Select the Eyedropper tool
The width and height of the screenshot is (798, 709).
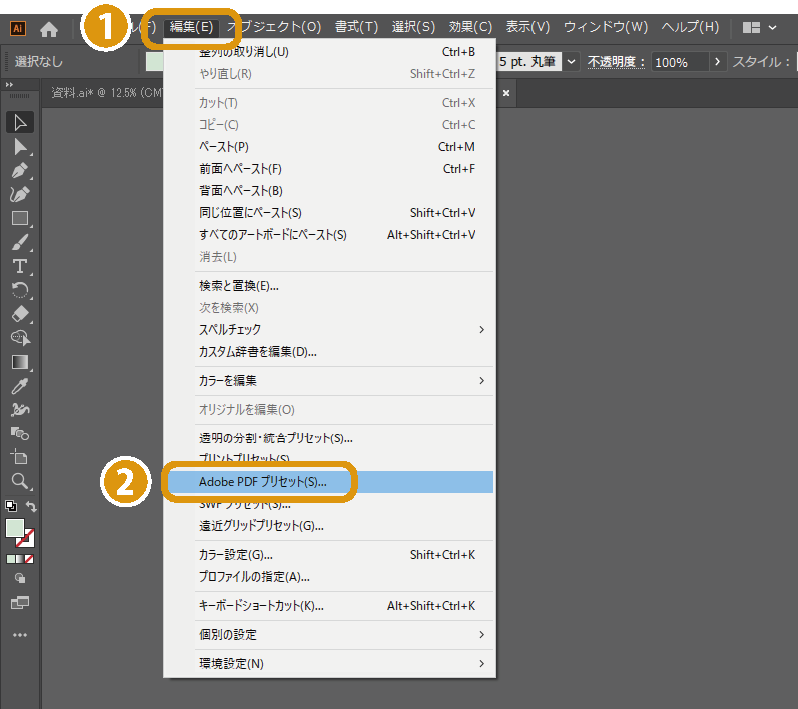tap(20, 386)
